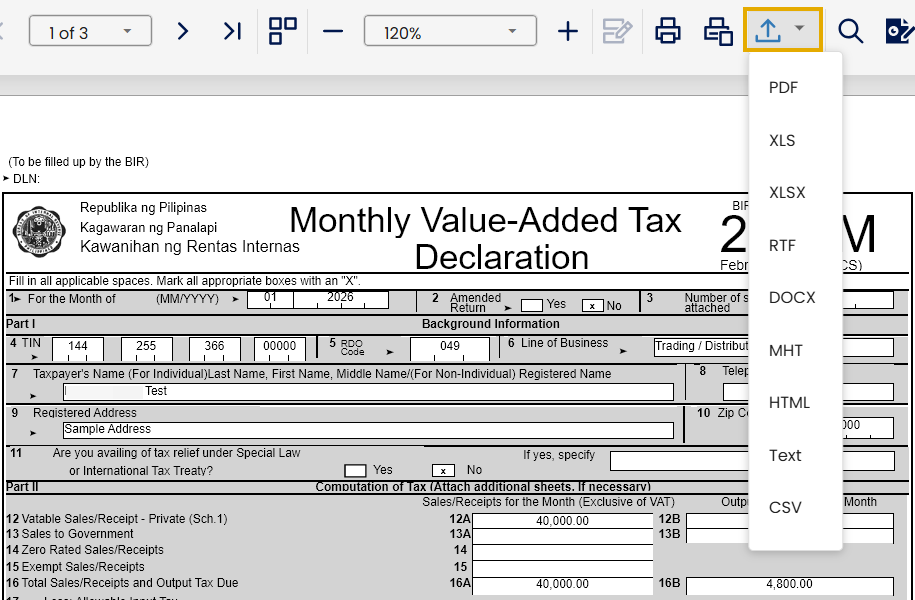Click the 'Sales to Government' label
The width and height of the screenshot is (915, 600).
pos(77,533)
